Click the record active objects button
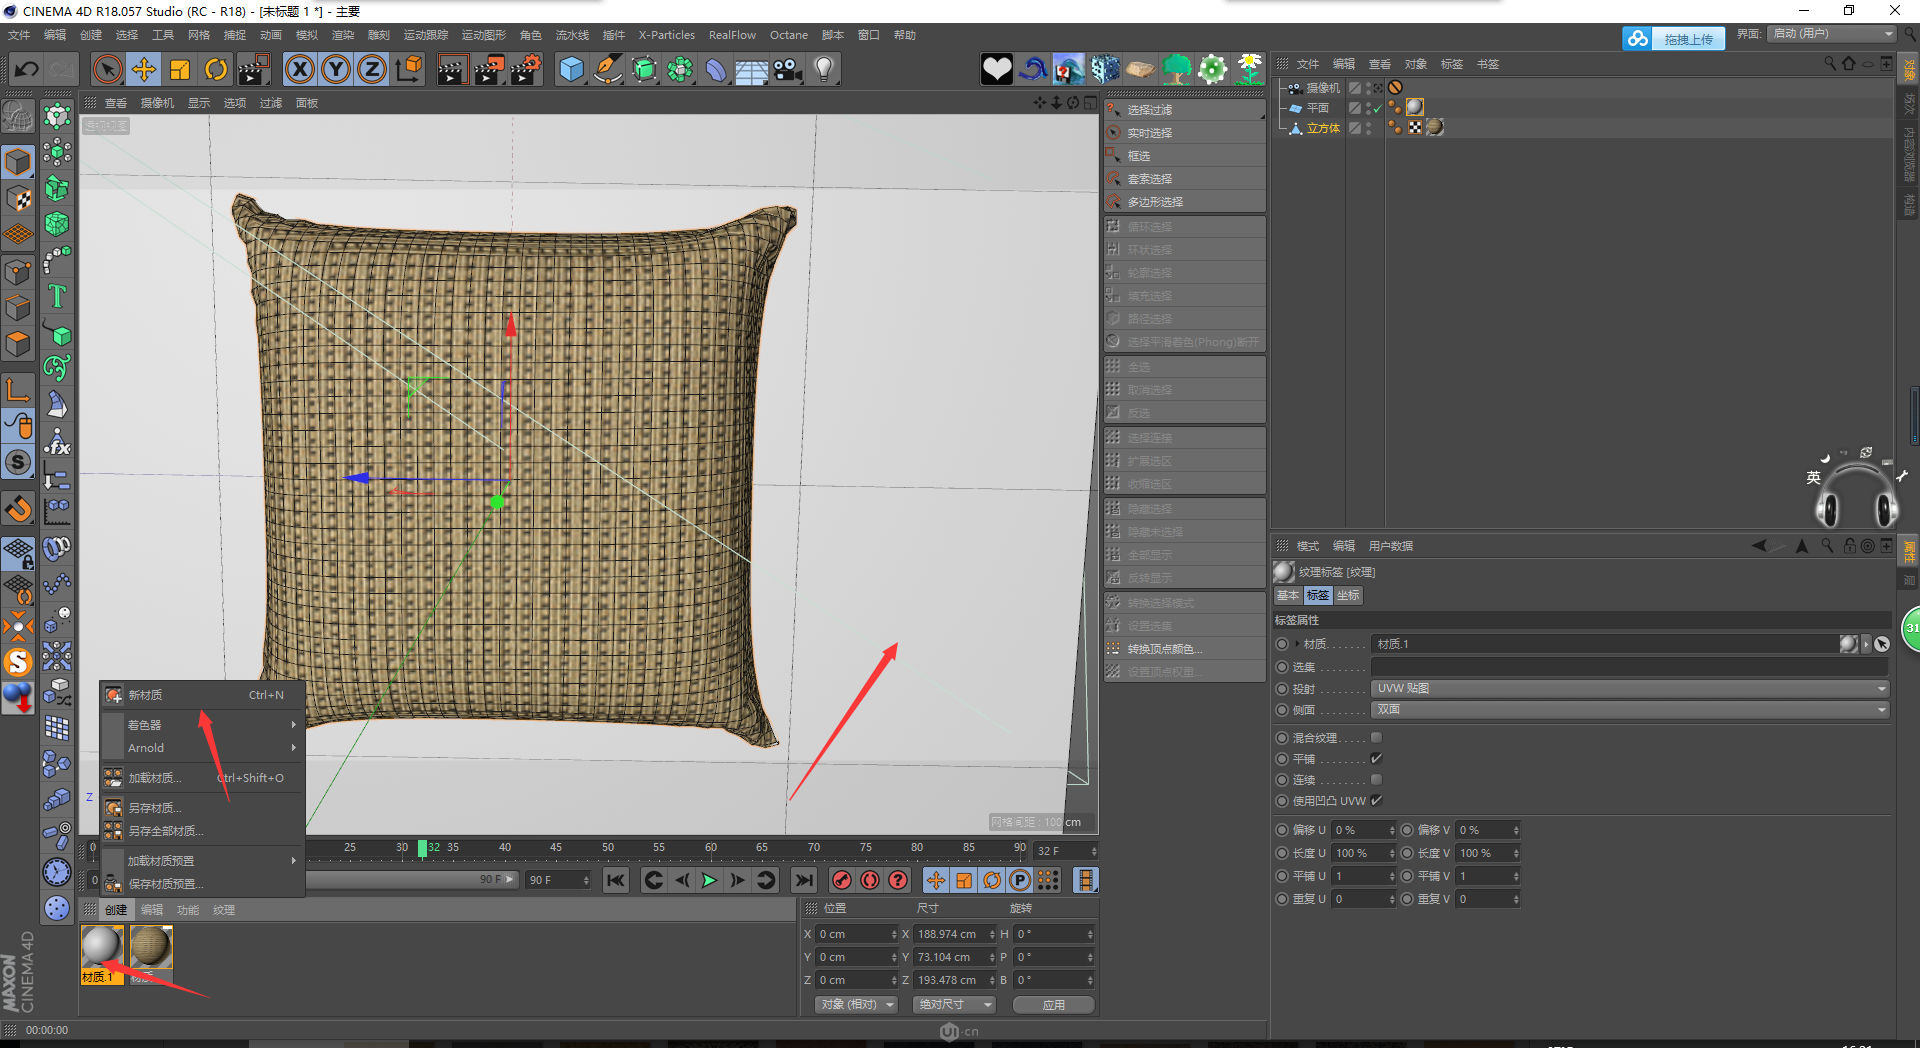Screen dimensions: 1920x1048 842,880
